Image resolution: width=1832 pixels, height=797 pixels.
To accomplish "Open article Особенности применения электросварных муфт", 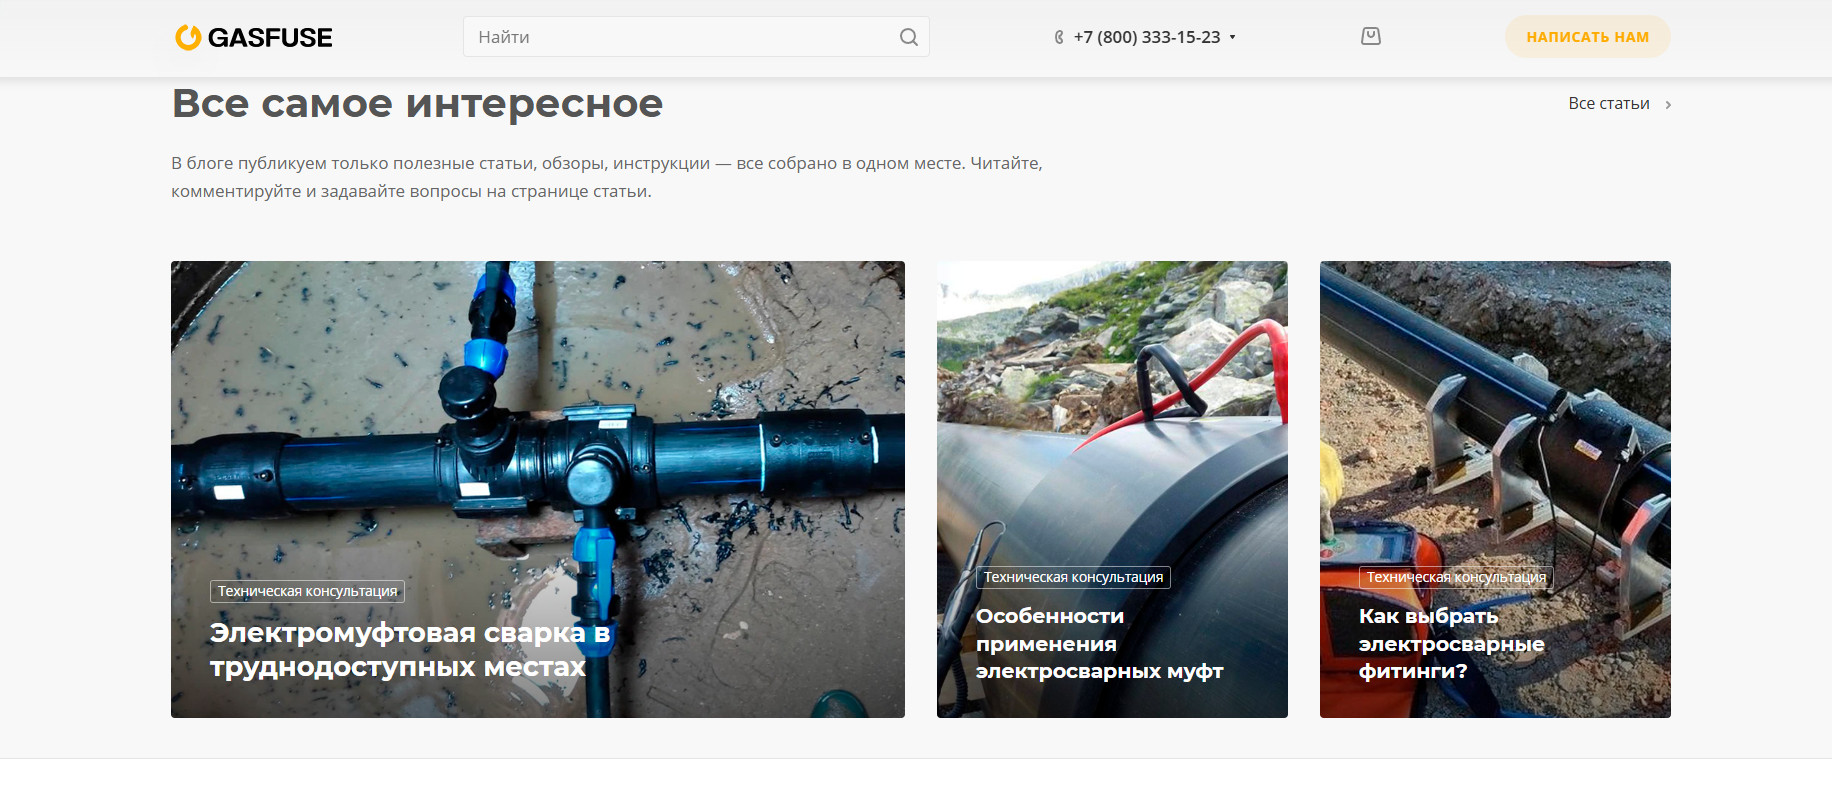I will (x=1099, y=644).
